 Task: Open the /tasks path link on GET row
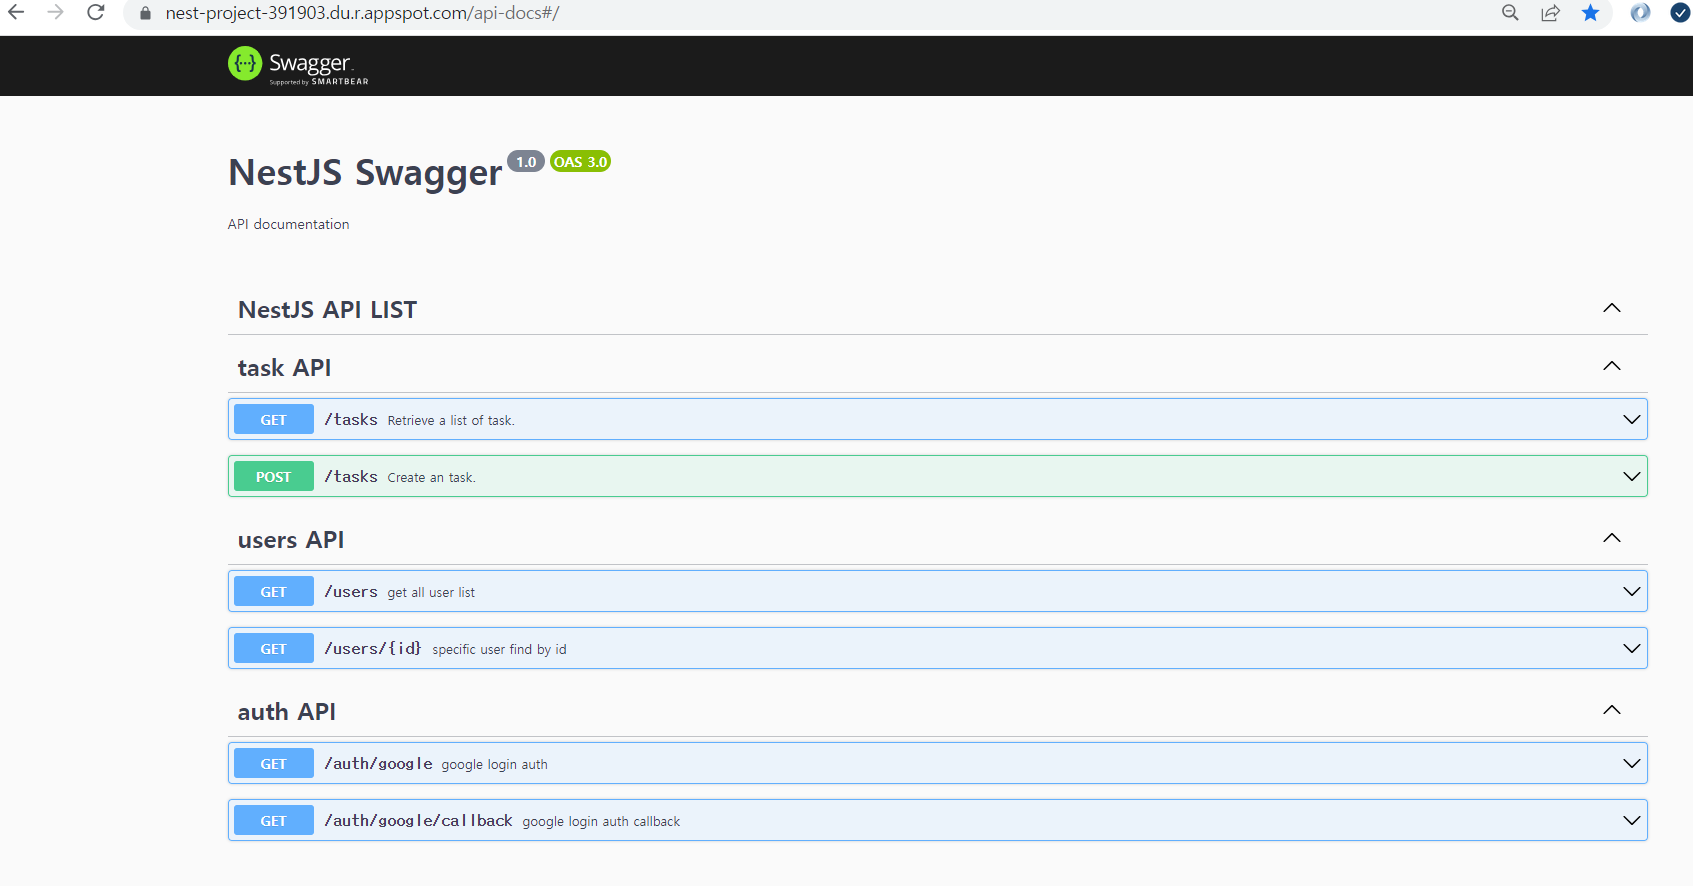(x=351, y=420)
